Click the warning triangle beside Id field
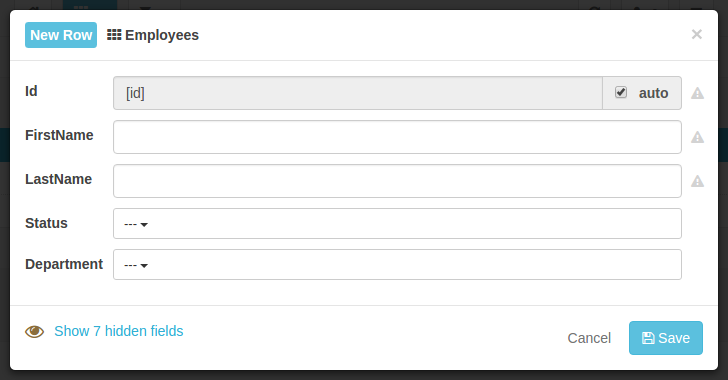This screenshot has height=380, width=728. (697, 93)
